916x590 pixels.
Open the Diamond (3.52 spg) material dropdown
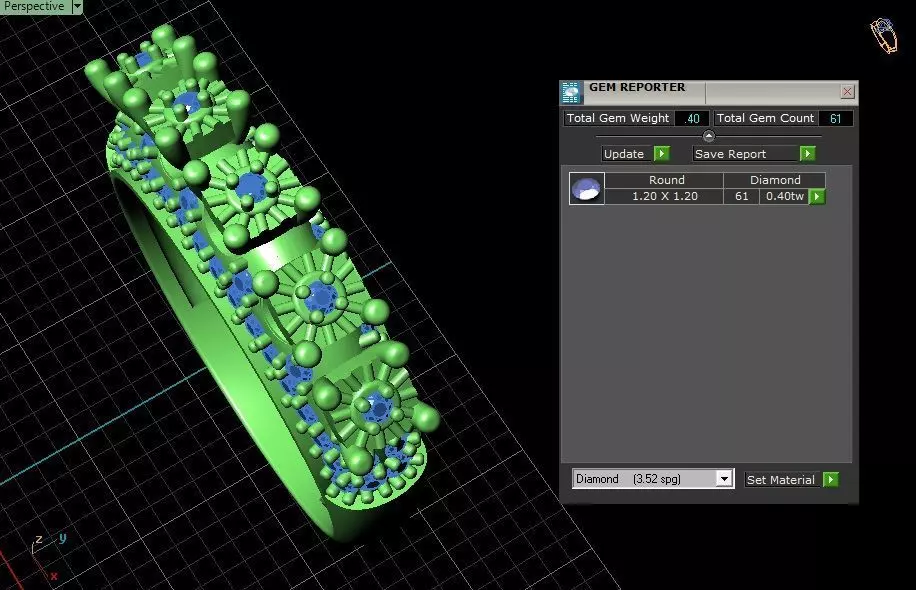pos(724,479)
